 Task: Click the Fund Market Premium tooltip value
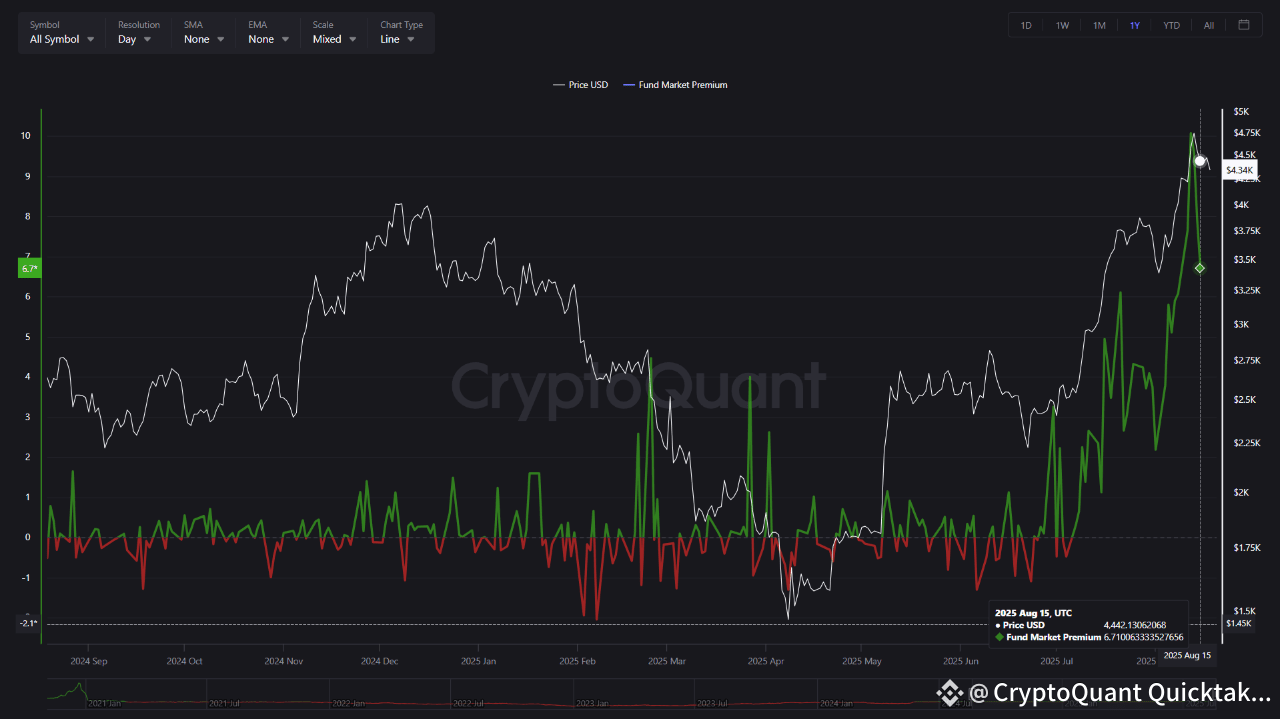1143,637
